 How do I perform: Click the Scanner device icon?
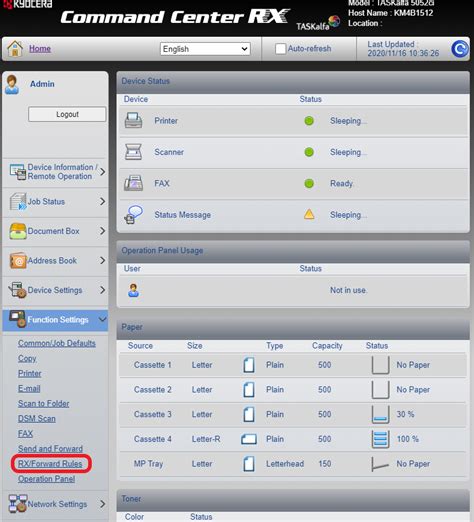point(133,152)
